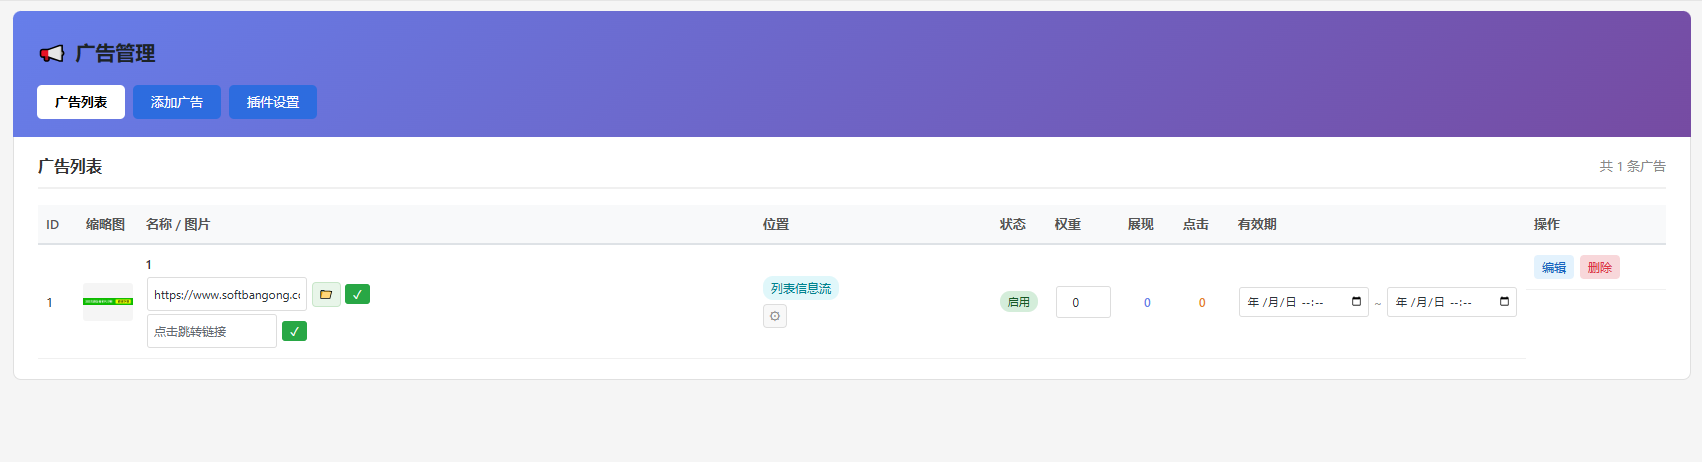Click the 状态 column header
The height and width of the screenshot is (462, 1702).
(x=1013, y=224)
